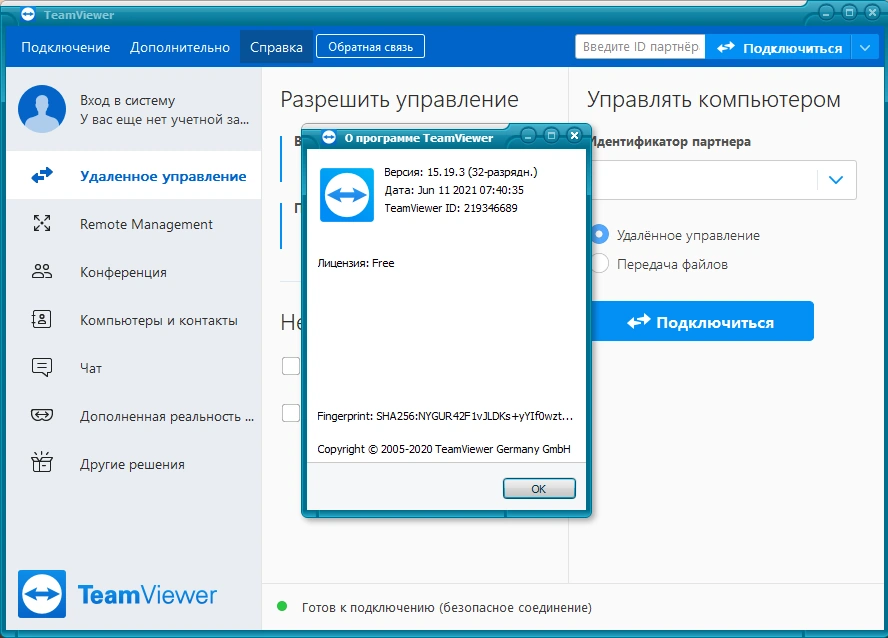The image size is (888, 638).
Task: Maximize the About dialog window
Action: (551, 135)
